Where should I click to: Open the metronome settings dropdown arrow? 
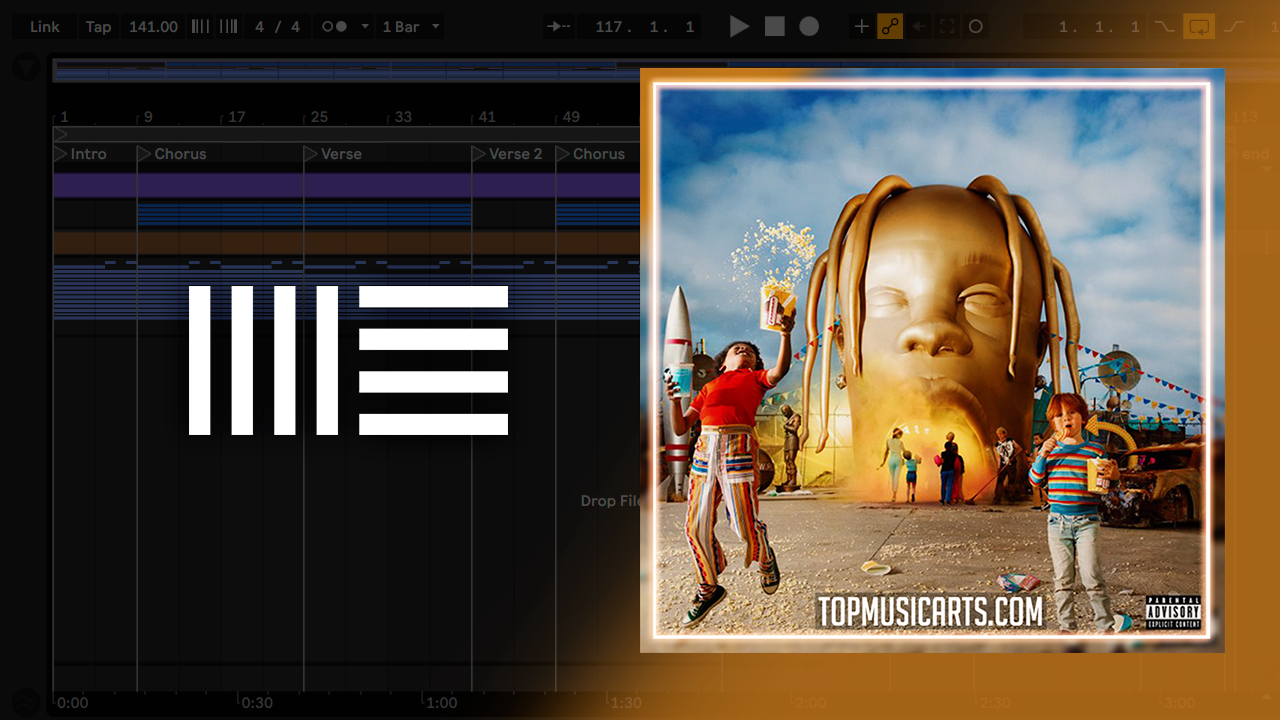pyautogui.click(x=365, y=27)
